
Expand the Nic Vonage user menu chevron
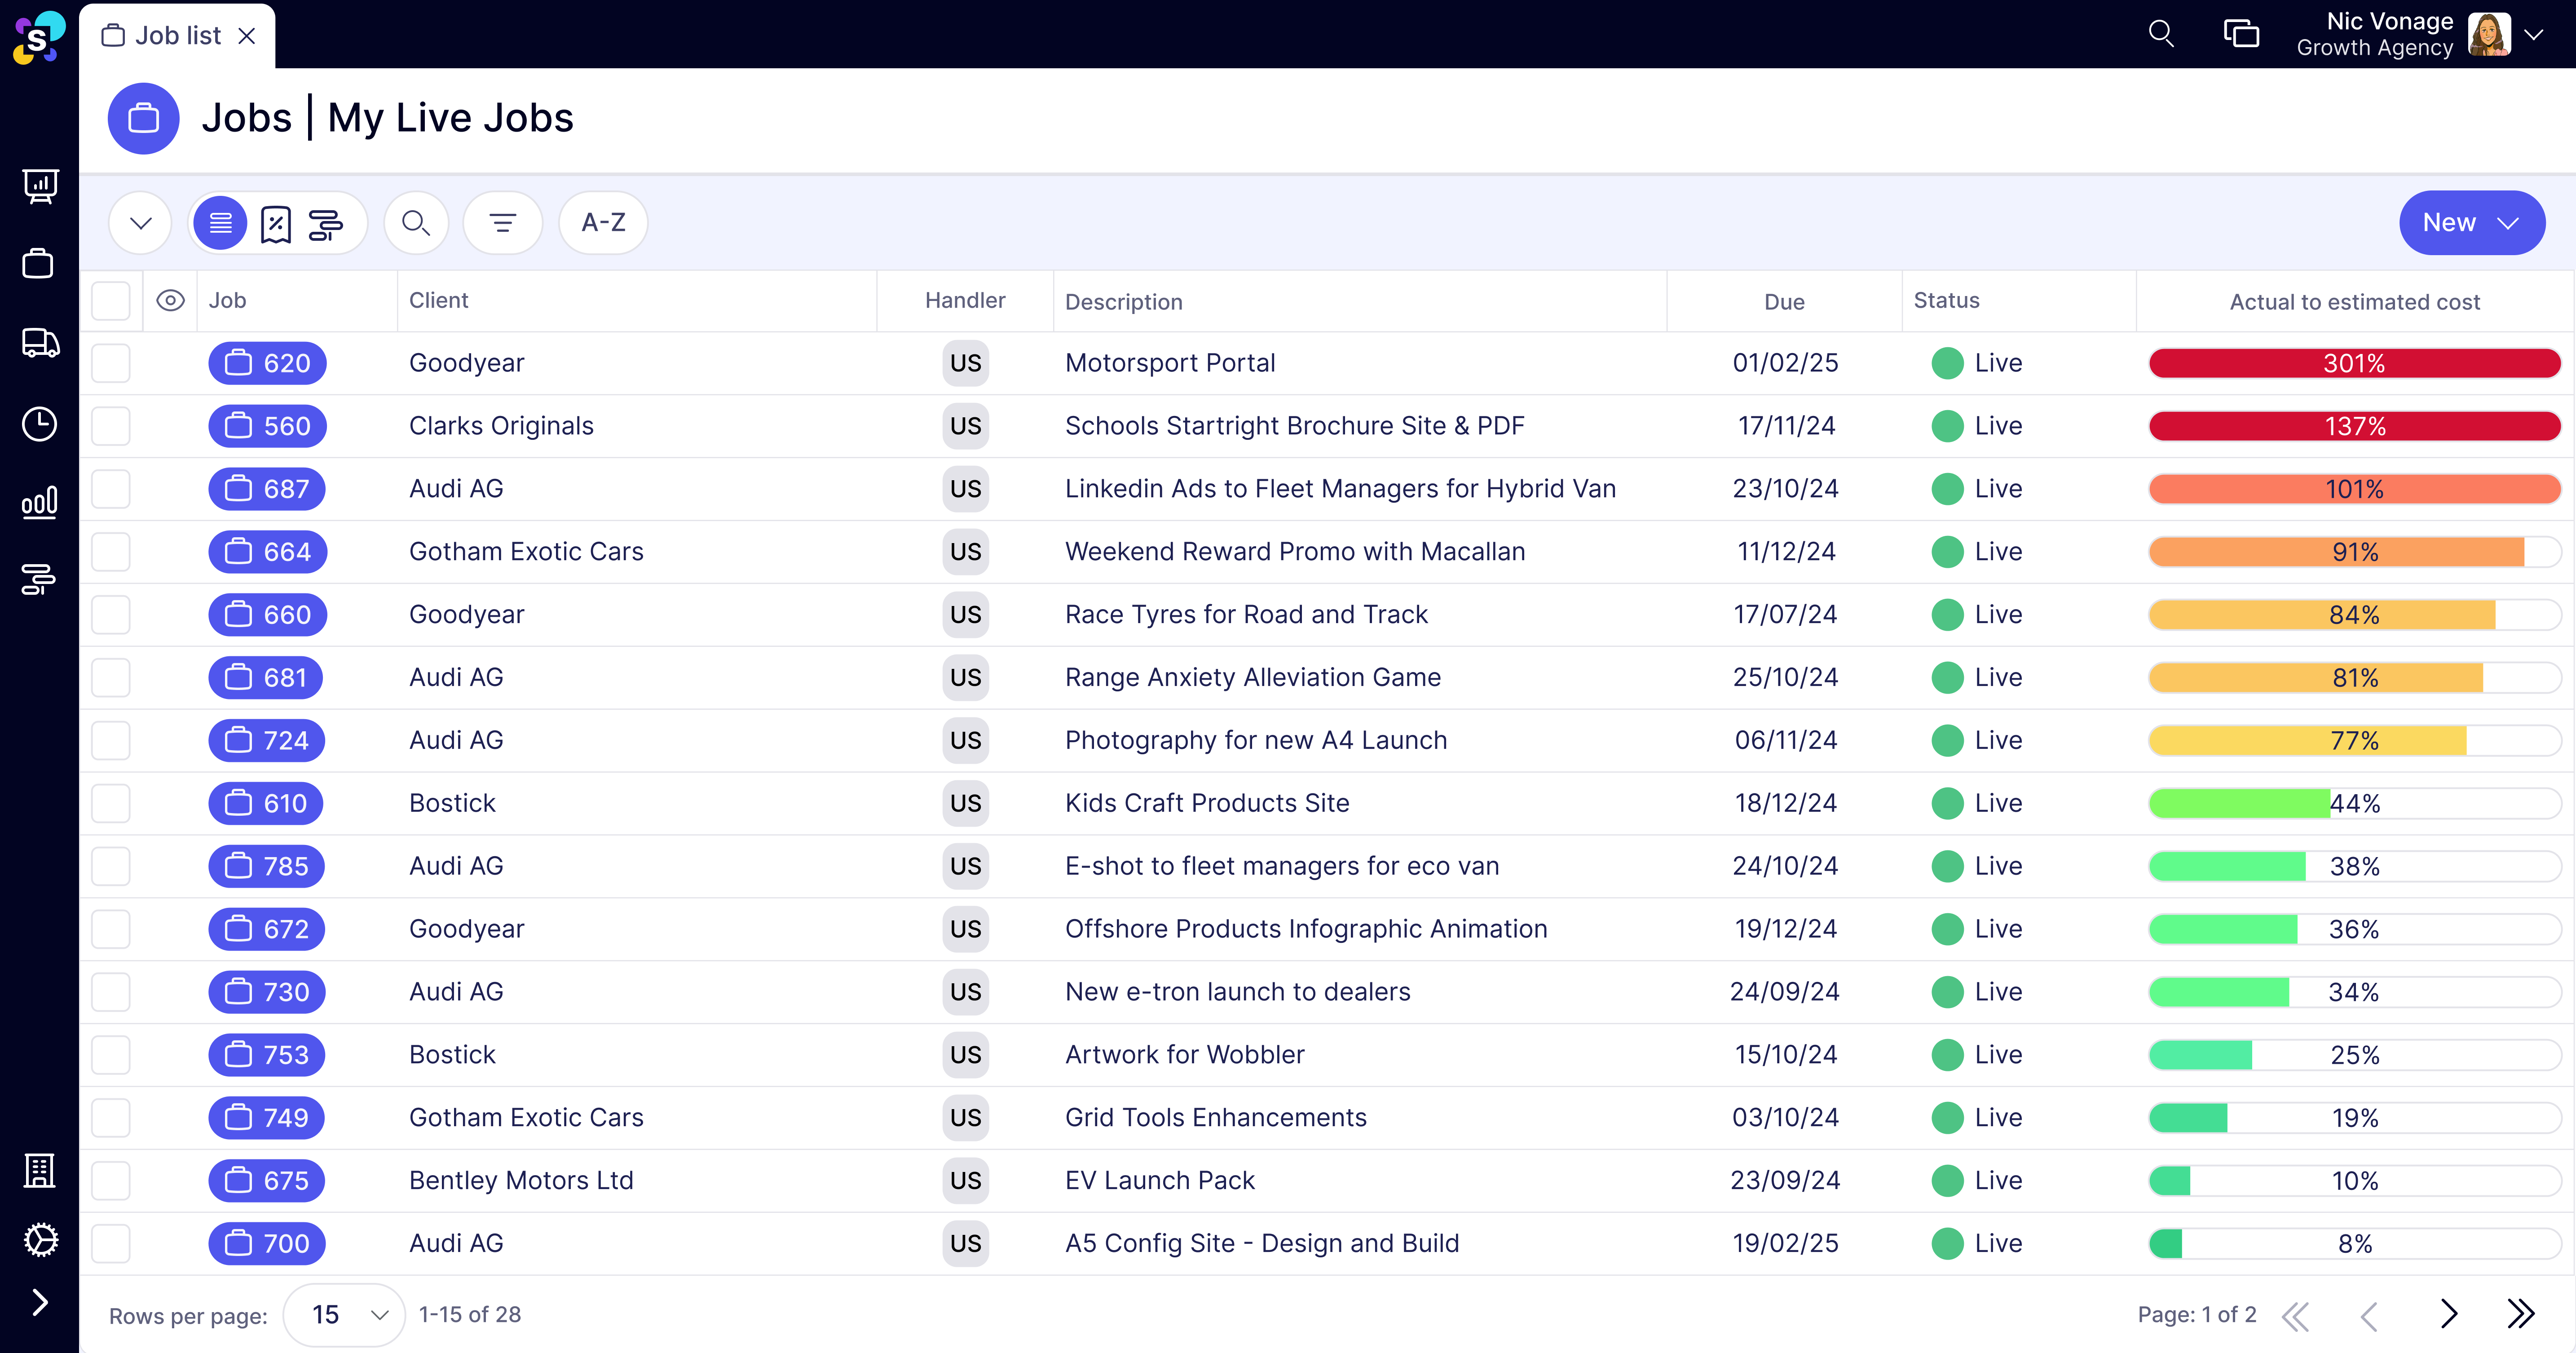pyautogui.click(x=2533, y=35)
